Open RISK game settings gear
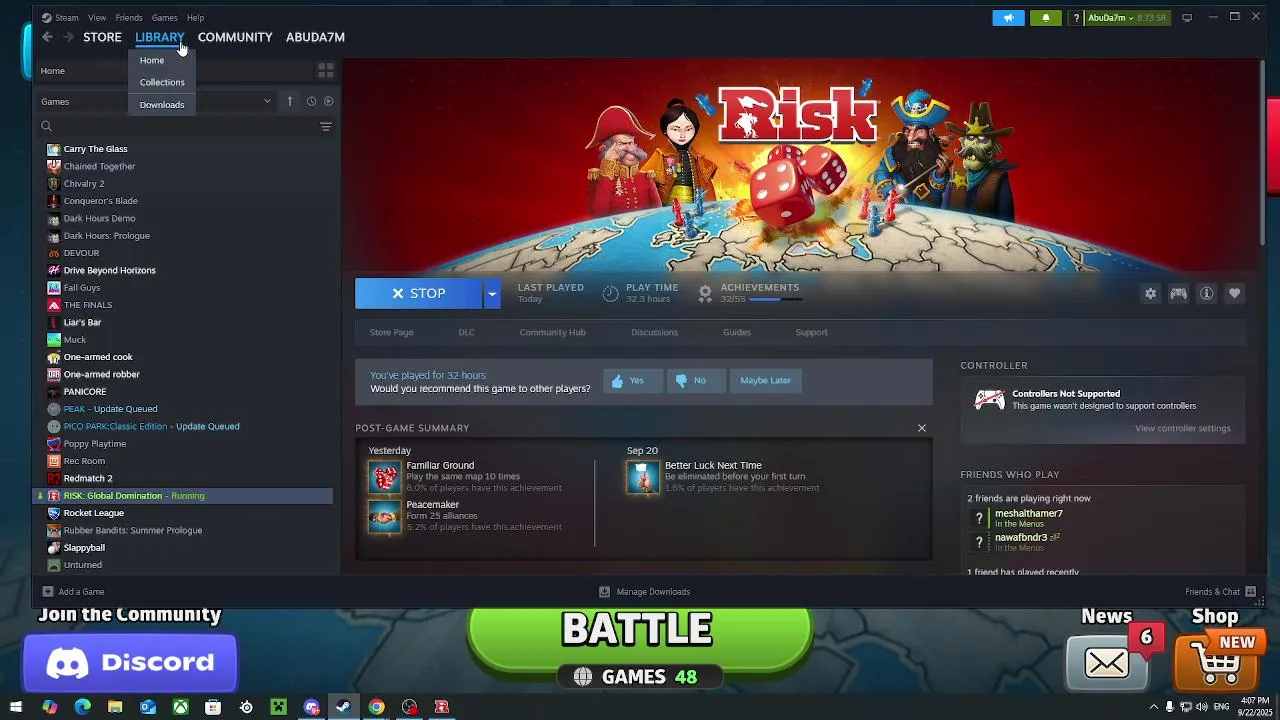 [x=1150, y=293]
